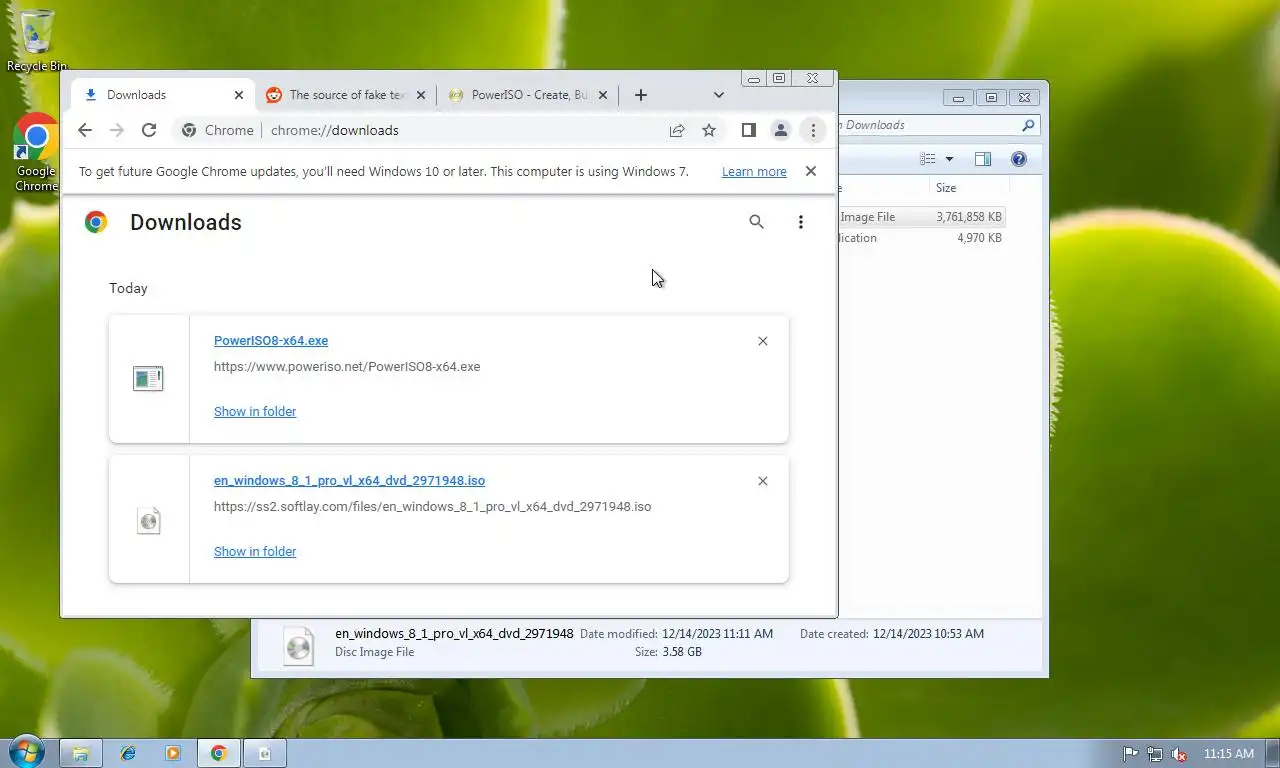Click Chrome's forward arrow button
The width and height of the screenshot is (1280, 768).
(117, 130)
